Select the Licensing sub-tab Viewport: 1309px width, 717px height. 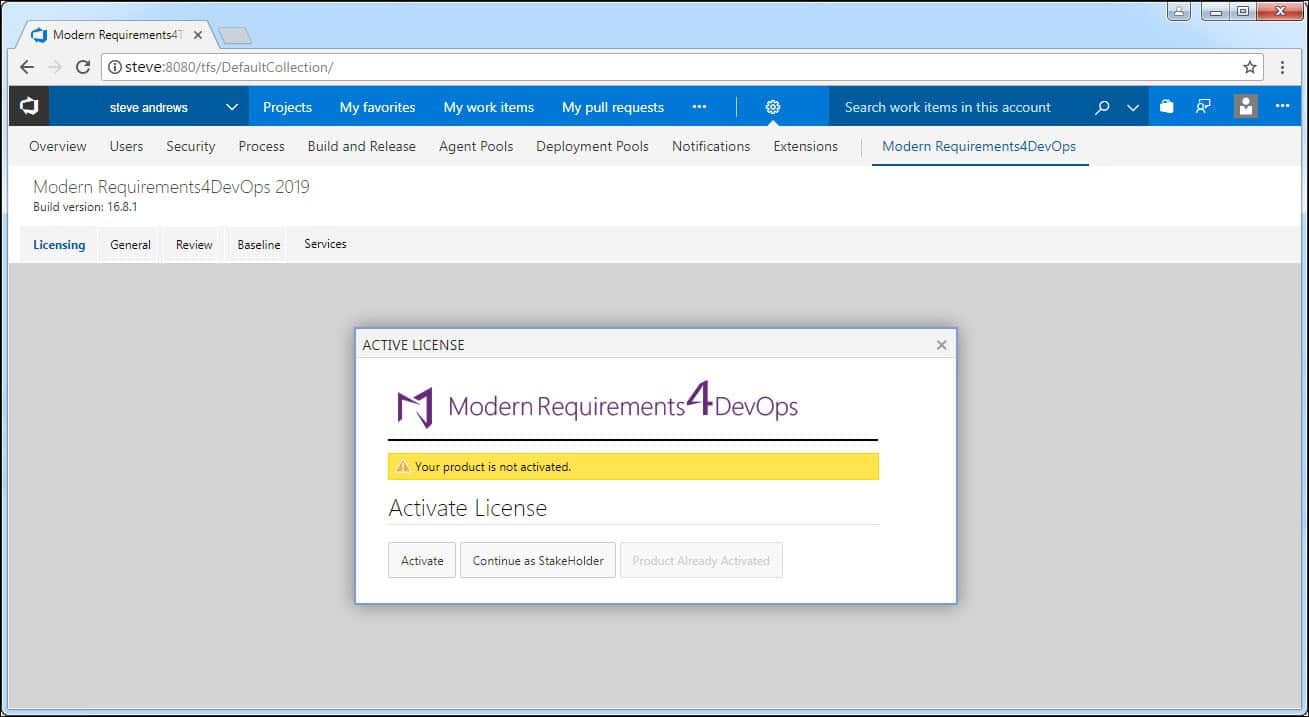59,244
